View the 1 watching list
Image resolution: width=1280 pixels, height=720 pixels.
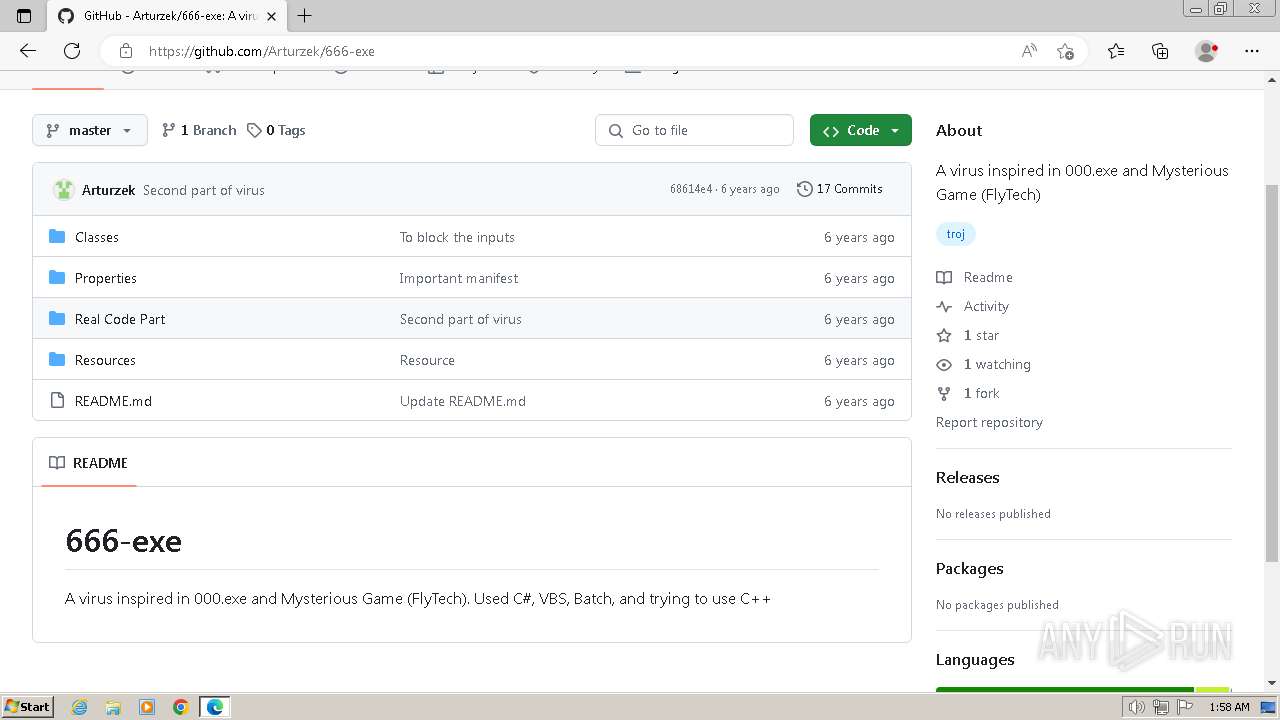(x=984, y=364)
